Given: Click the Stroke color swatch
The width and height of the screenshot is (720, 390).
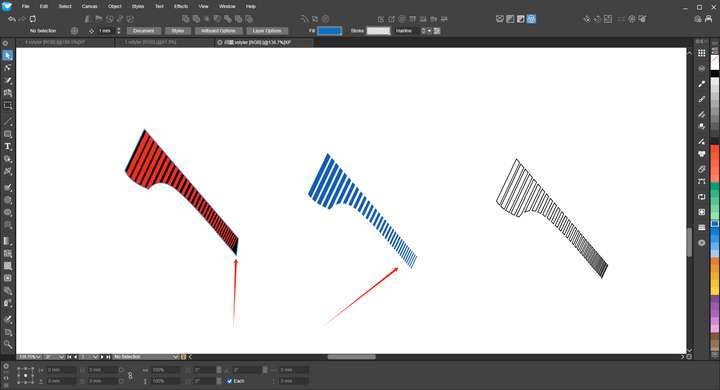Looking at the screenshot, I should (x=378, y=31).
